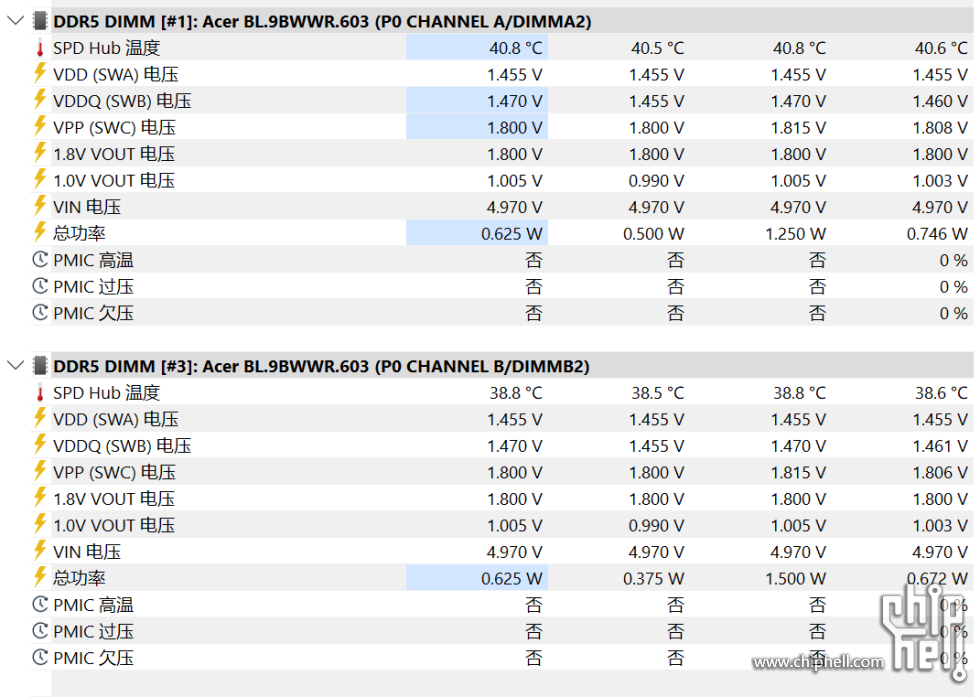Screen dimensions: 980x697
Task: Click thermometer icon of DIMM [#3] SPD Hub
Action: (40, 393)
